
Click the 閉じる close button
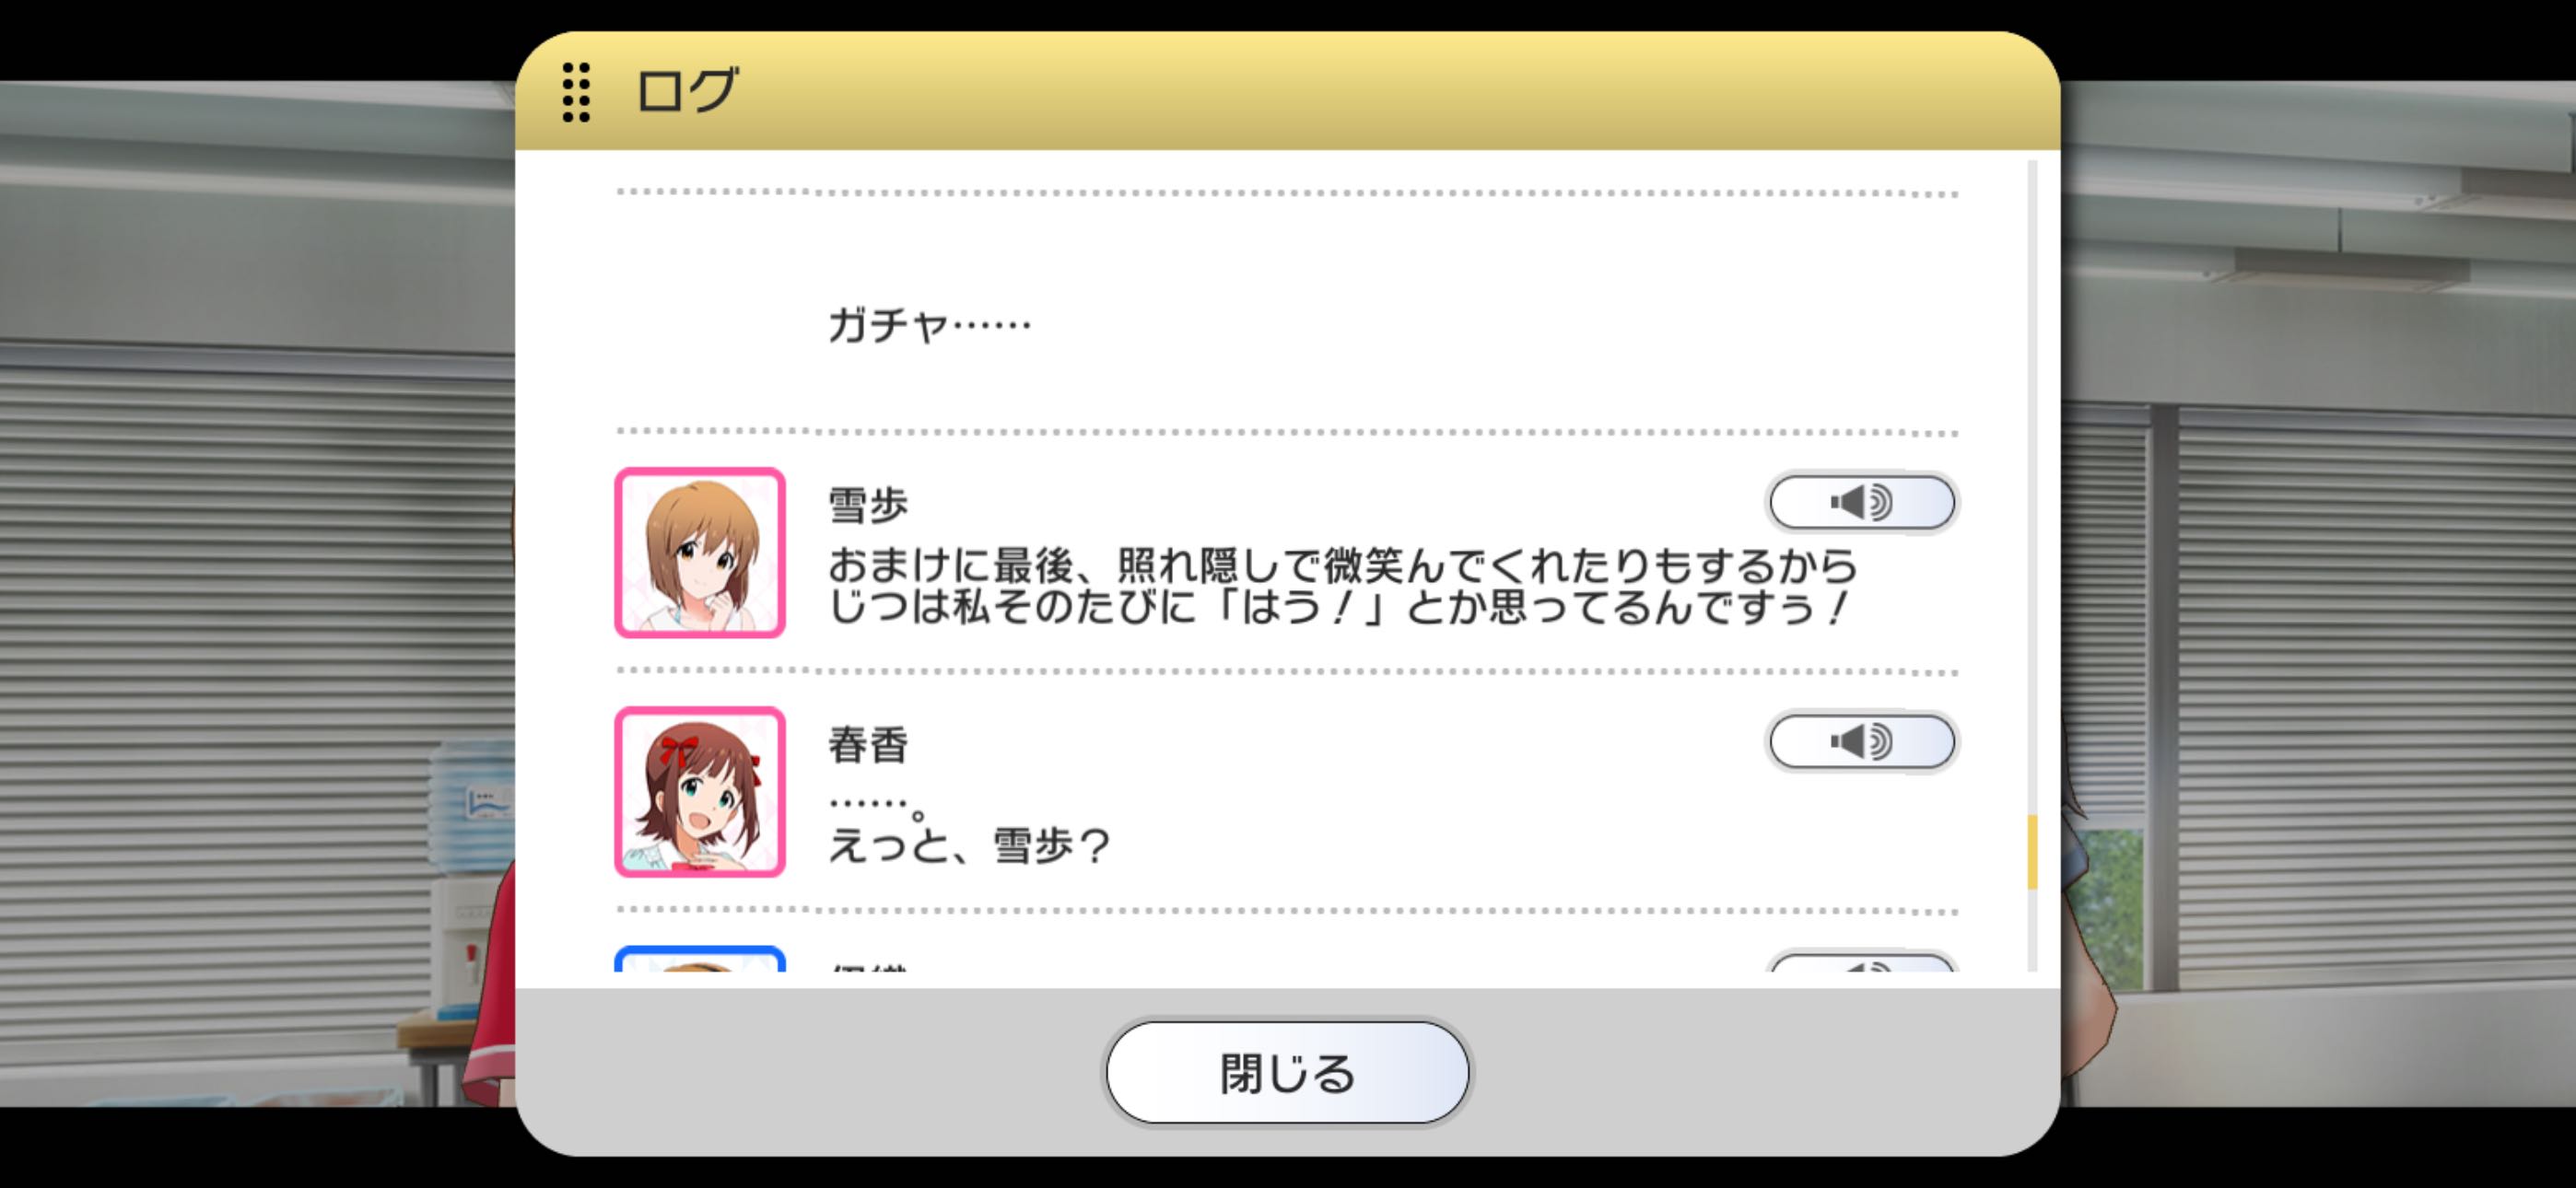point(1287,1072)
